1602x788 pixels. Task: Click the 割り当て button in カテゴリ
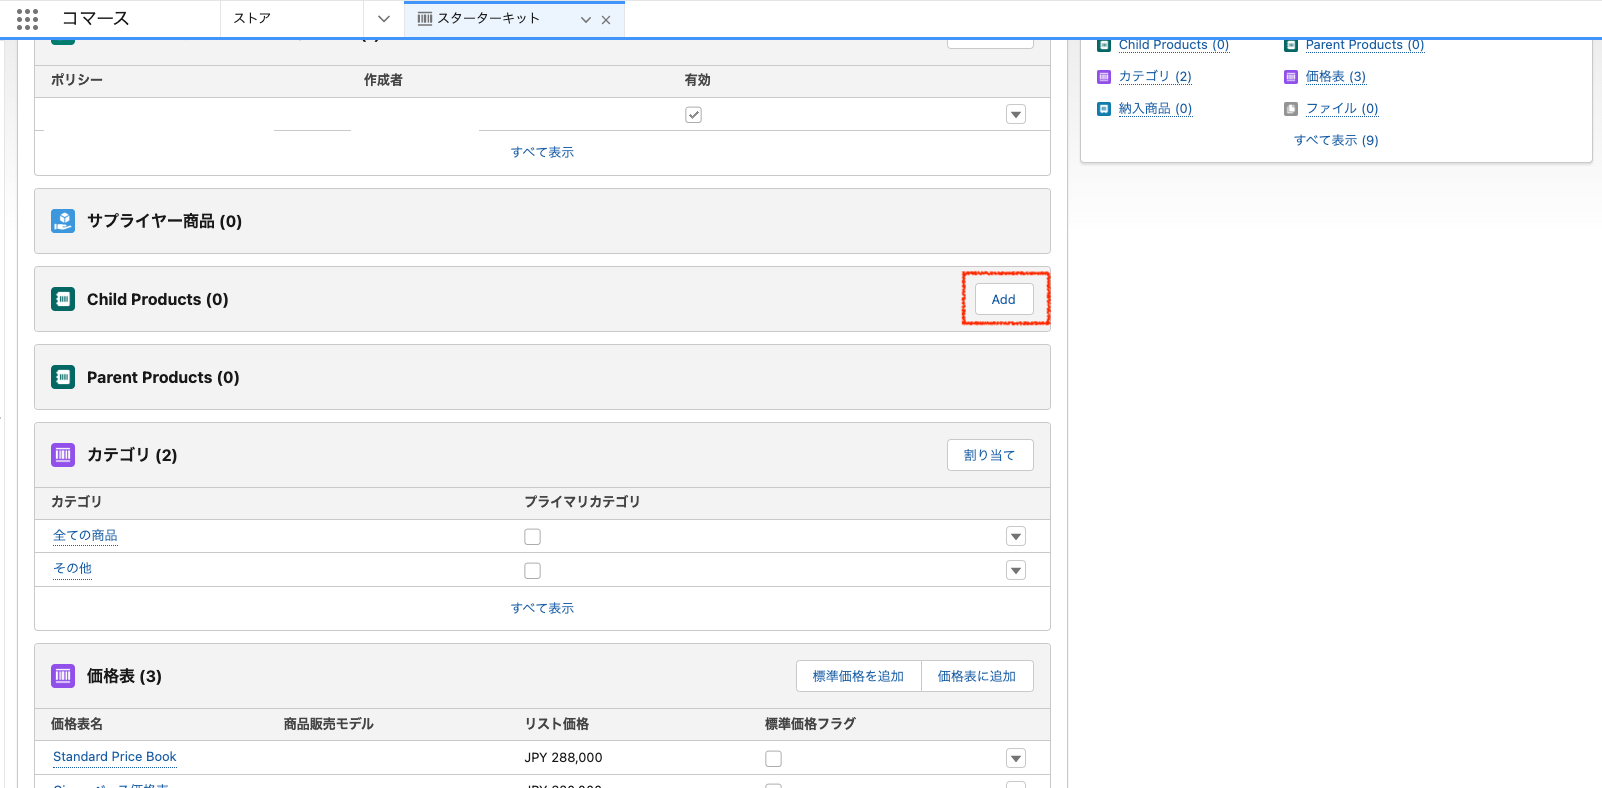point(990,455)
